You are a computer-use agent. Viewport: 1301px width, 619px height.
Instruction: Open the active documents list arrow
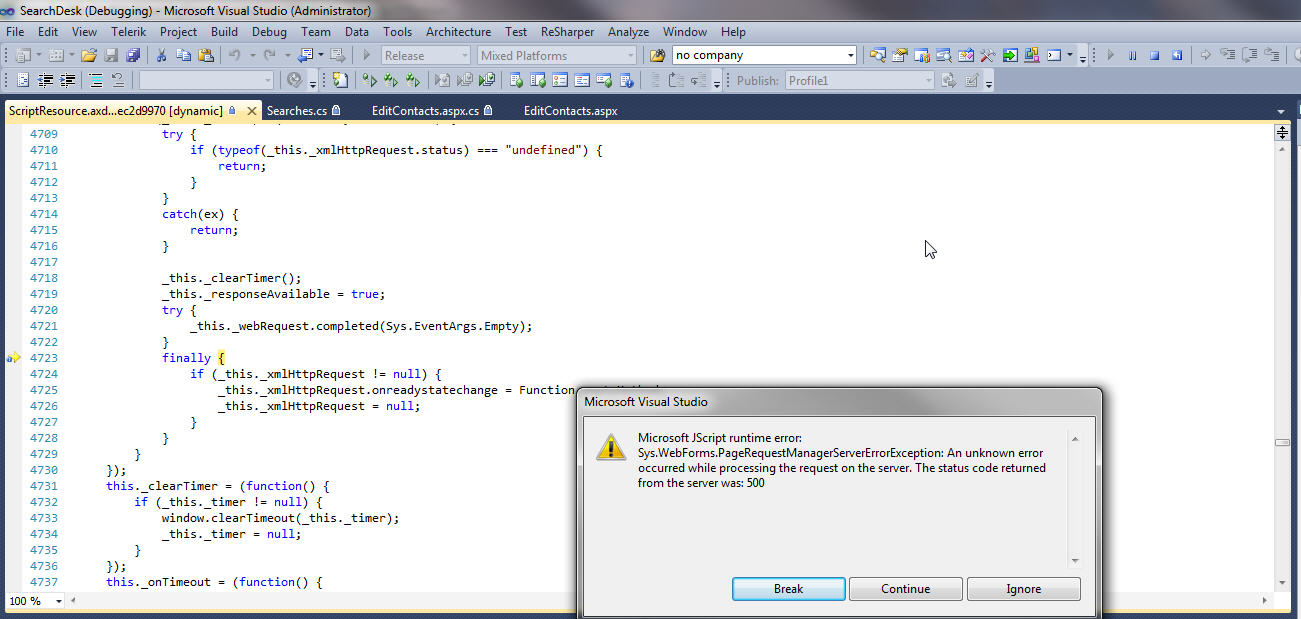coord(1281,111)
